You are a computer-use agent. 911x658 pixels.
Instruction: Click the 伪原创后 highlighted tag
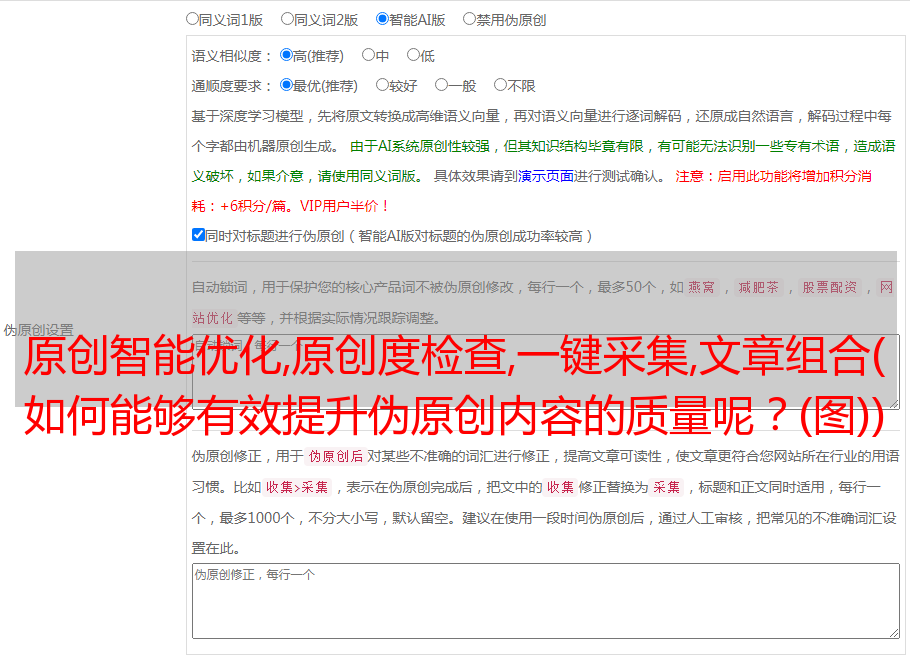tap(335, 456)
